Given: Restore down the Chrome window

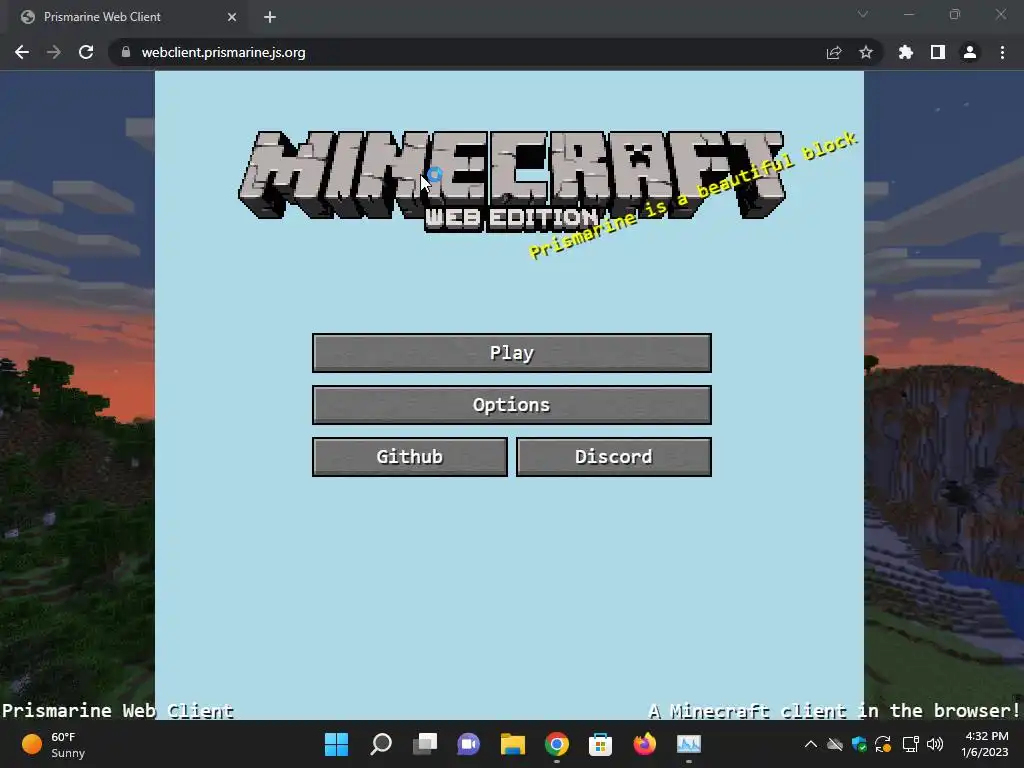Looking at the screenshot, I should point(955,14).
